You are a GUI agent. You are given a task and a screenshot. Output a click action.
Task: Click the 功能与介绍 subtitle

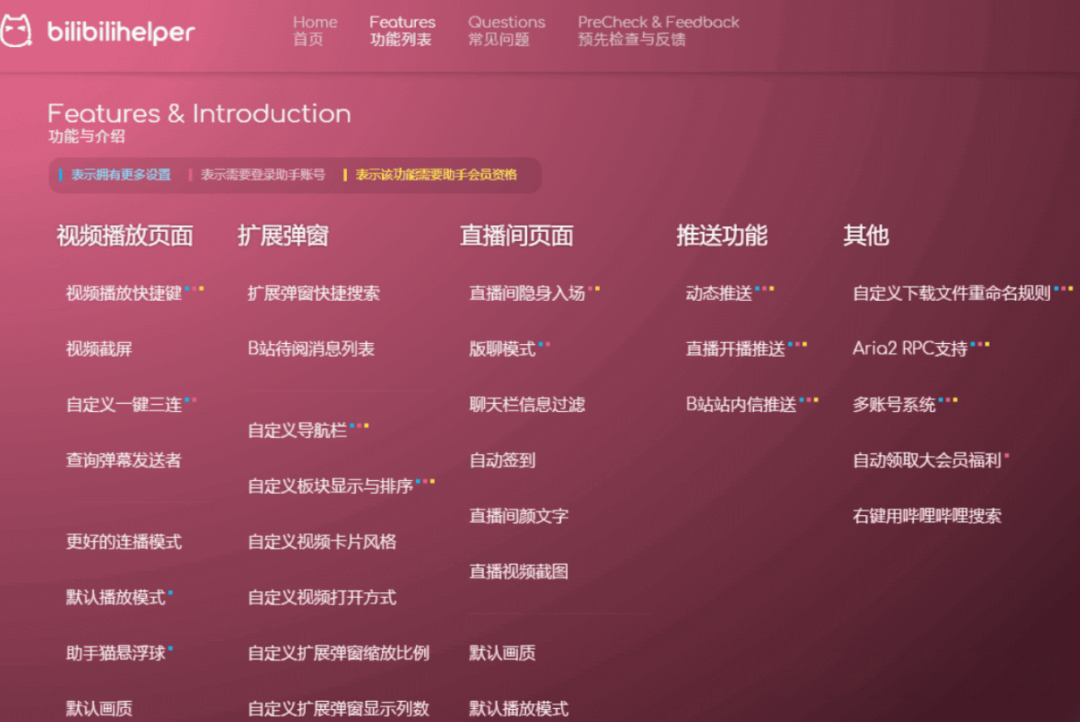pyautogui.click(x=87, y=136)
